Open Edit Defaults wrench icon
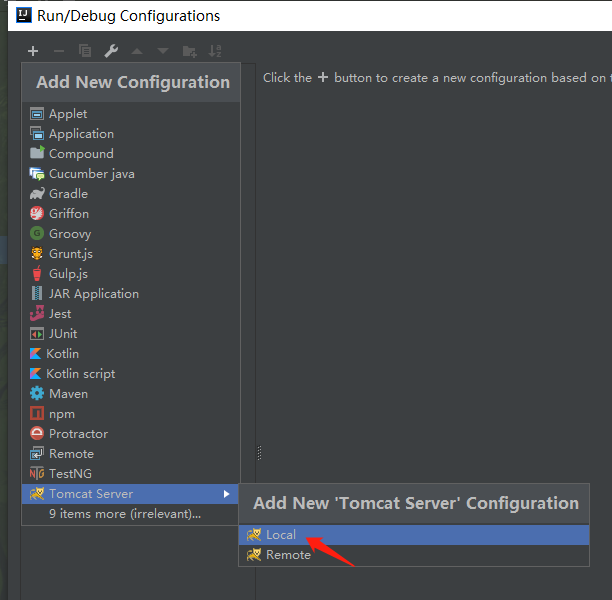Viewport: 612px width, 600px height. click(x=111, y=51)
